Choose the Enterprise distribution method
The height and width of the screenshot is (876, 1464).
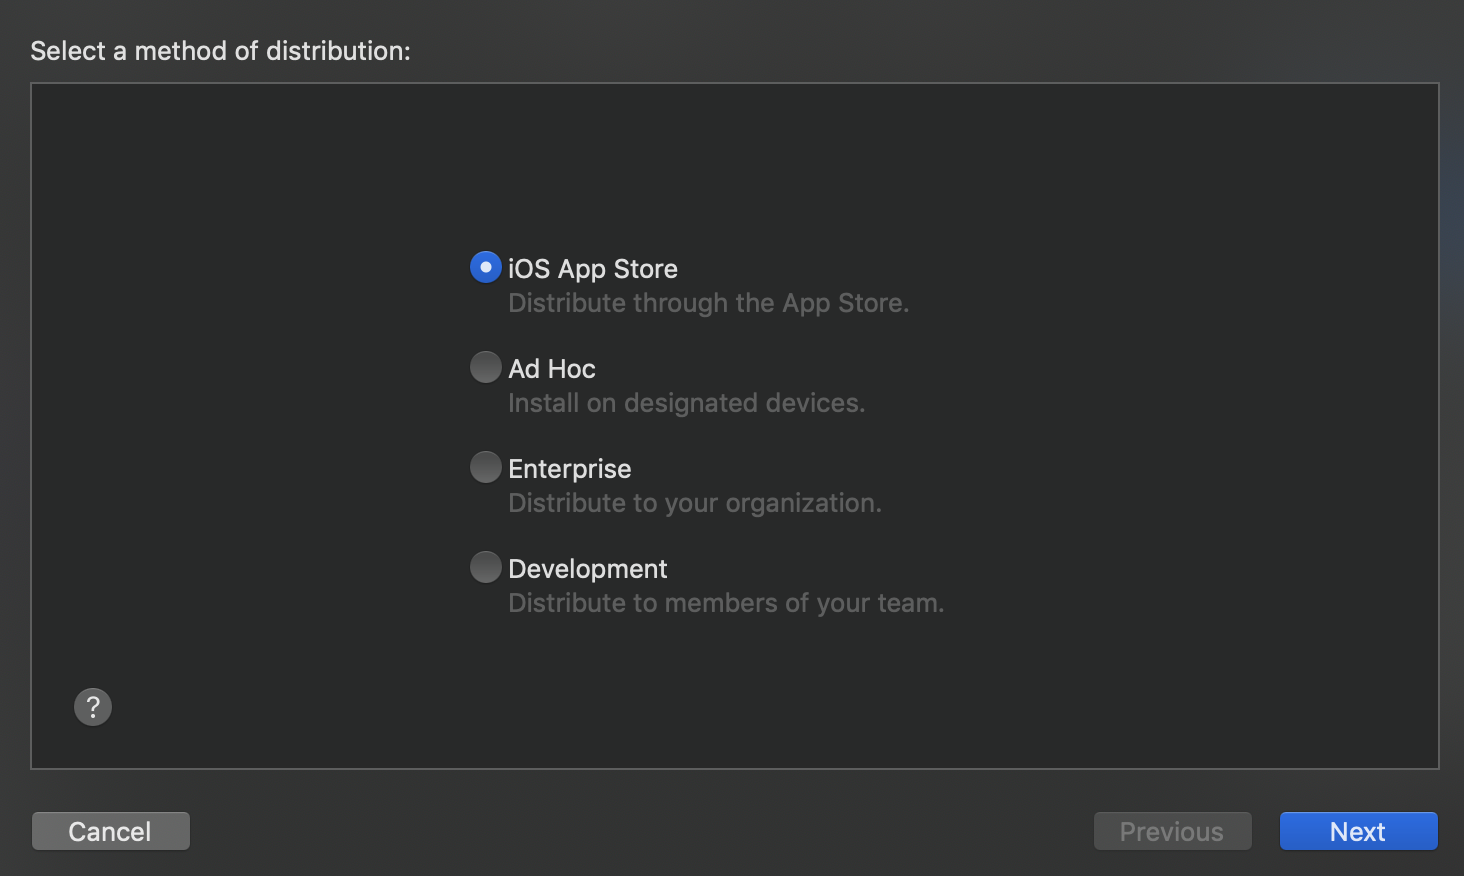(485, 467)
